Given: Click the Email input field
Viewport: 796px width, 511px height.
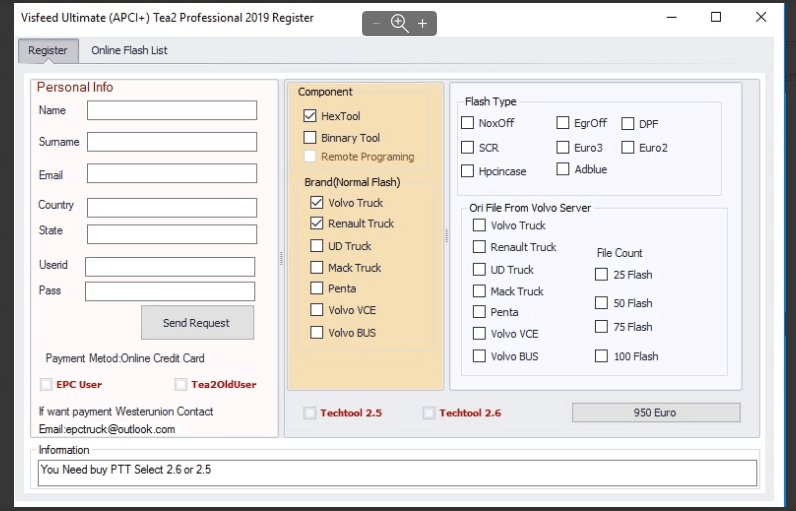Looking at the screenshot, I should point(172,174).
